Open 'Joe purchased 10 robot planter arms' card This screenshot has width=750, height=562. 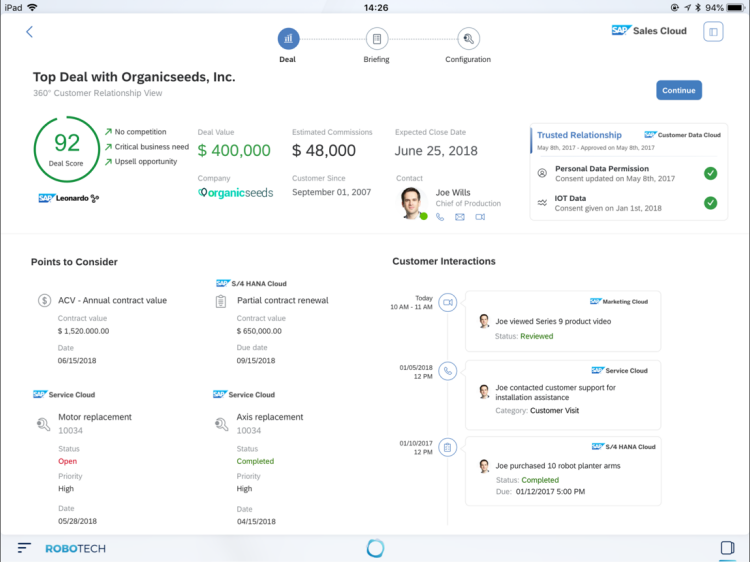[x=563, y=471]
